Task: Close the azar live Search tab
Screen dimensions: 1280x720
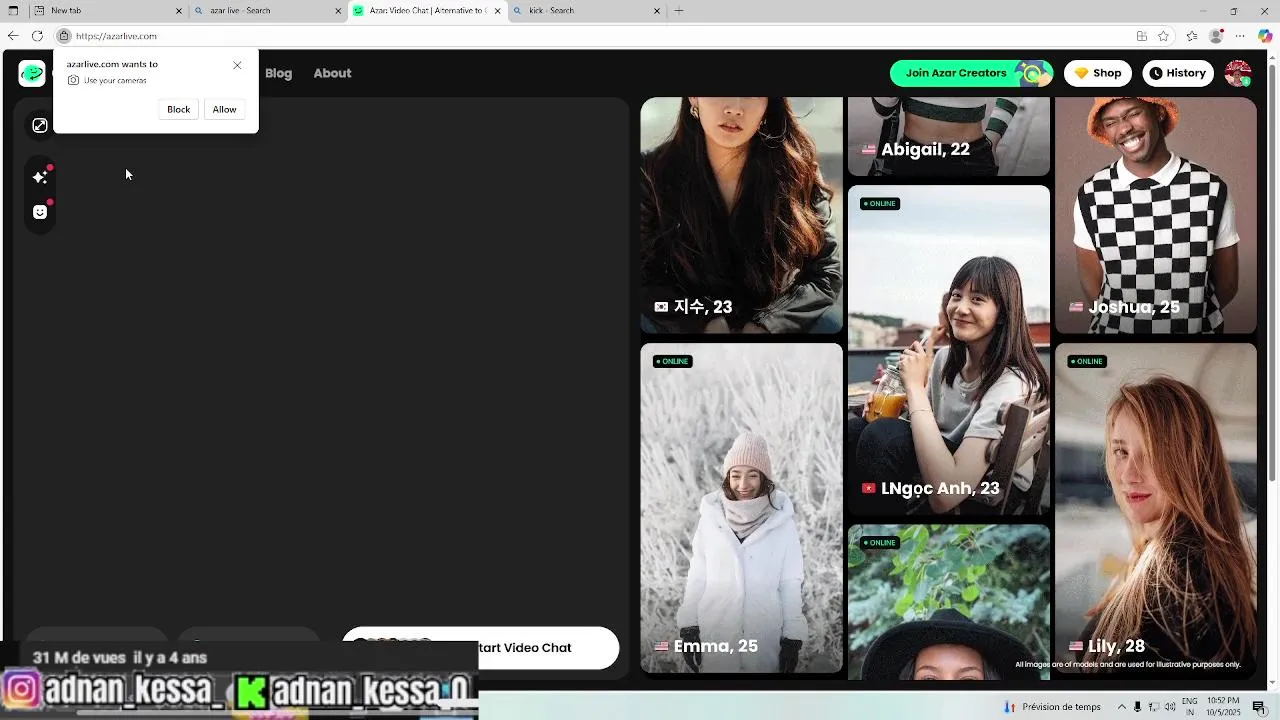Action: [x=337, y=11]
